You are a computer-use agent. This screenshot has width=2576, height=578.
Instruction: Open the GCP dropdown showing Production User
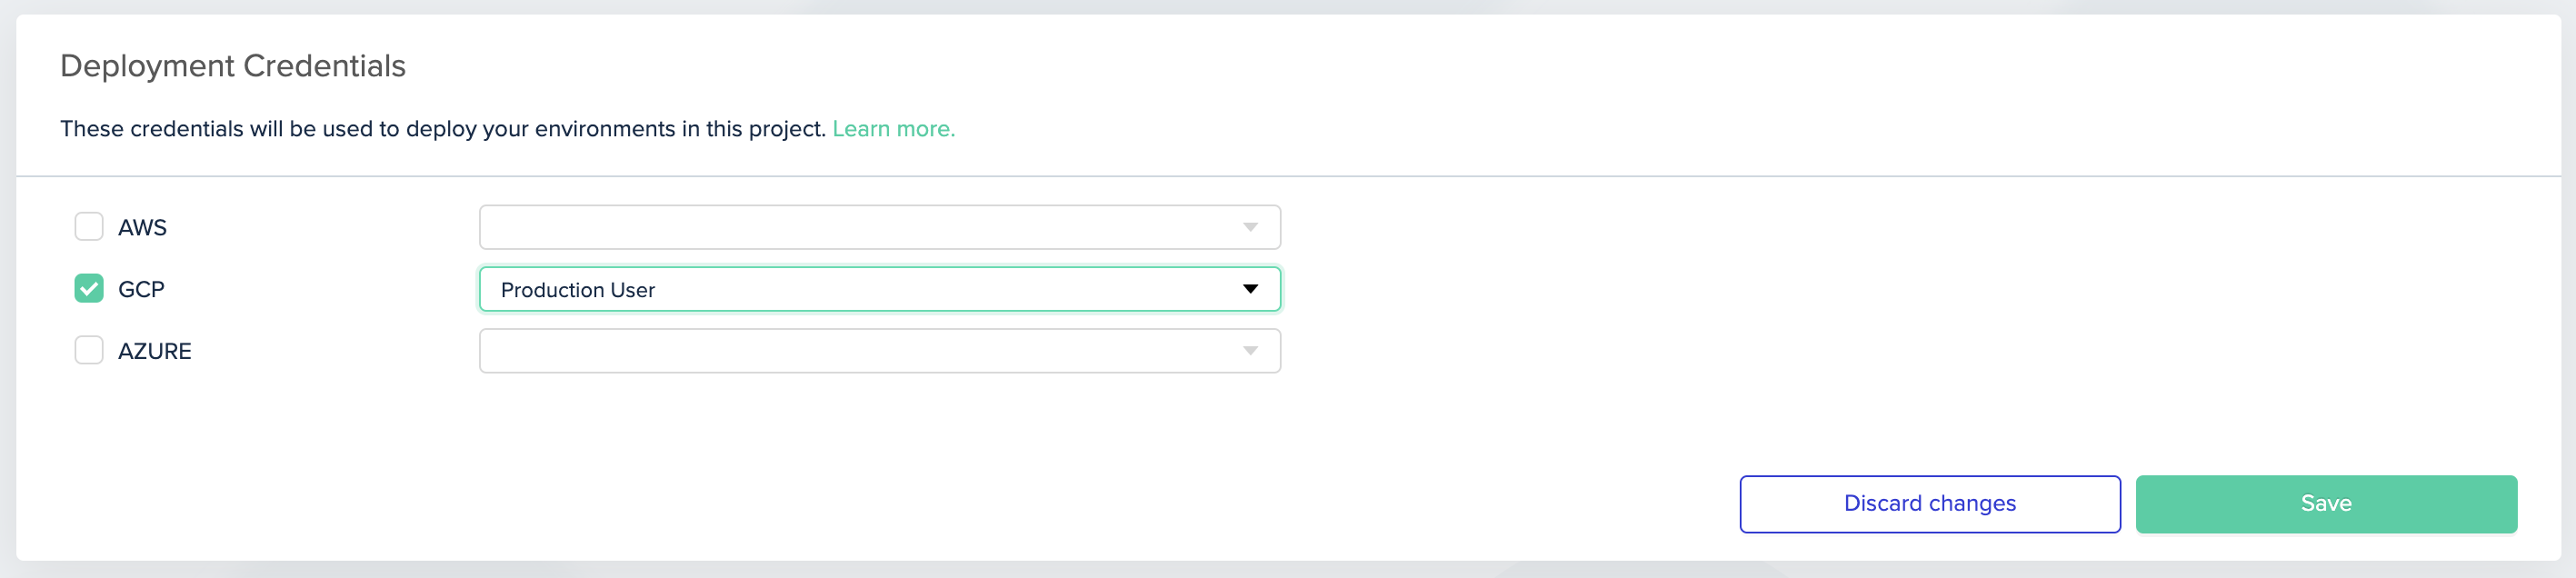click(880, 289)
